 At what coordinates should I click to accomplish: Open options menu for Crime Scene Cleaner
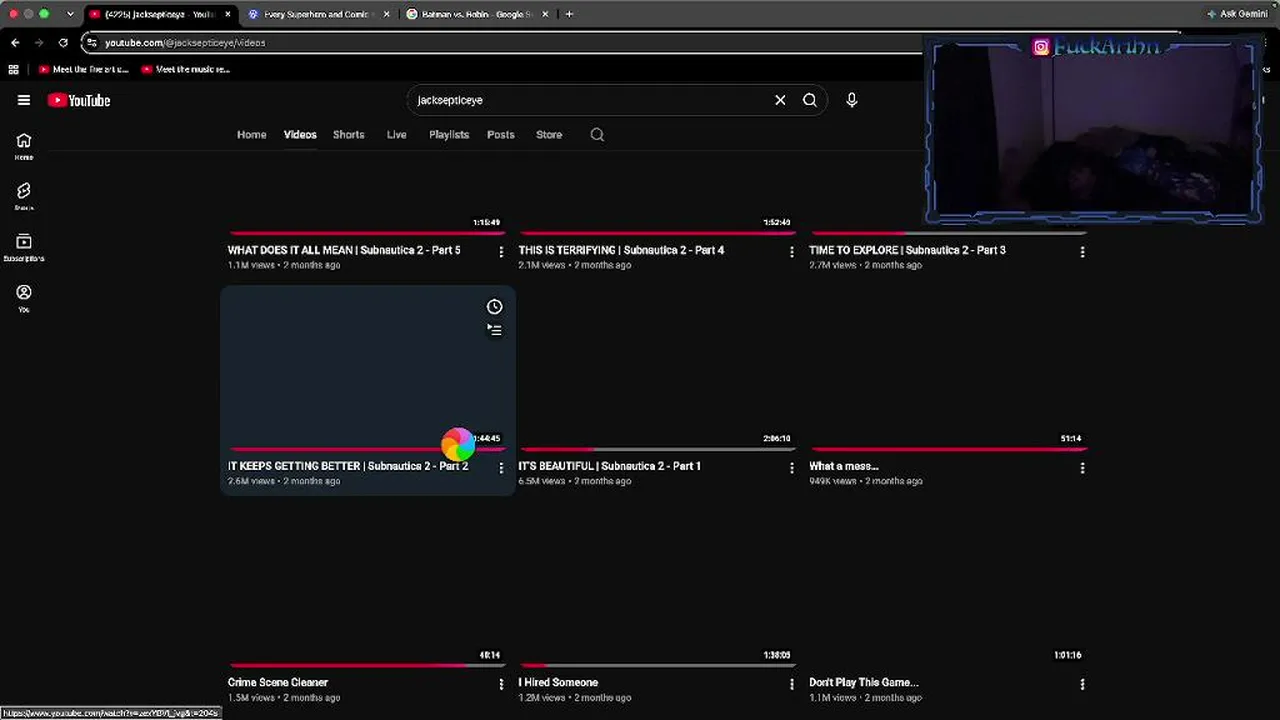tap(501, 684)
